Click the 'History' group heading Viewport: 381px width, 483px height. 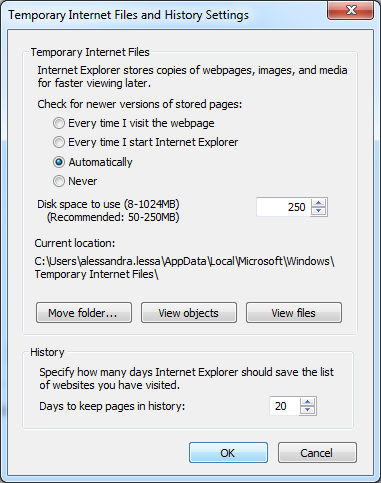coord(47,352)
